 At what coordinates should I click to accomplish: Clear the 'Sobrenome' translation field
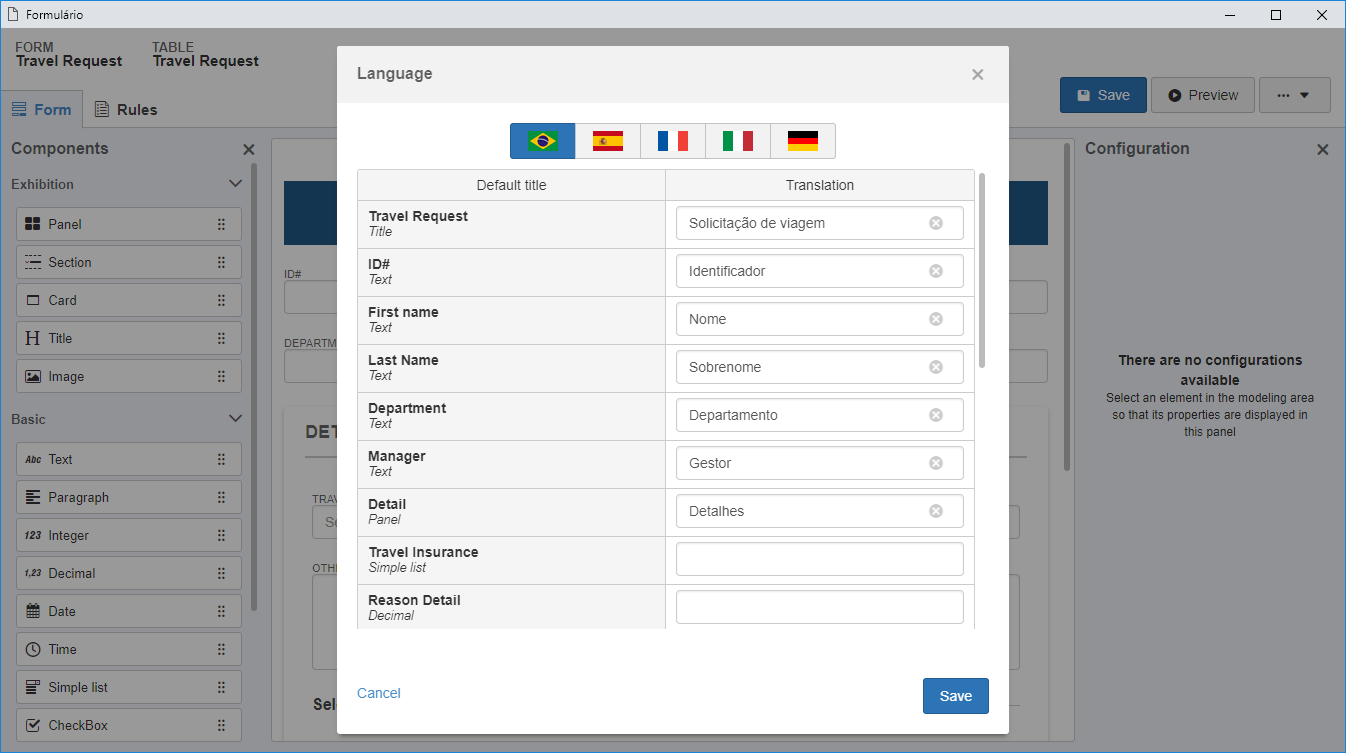[x=936, y=367]
